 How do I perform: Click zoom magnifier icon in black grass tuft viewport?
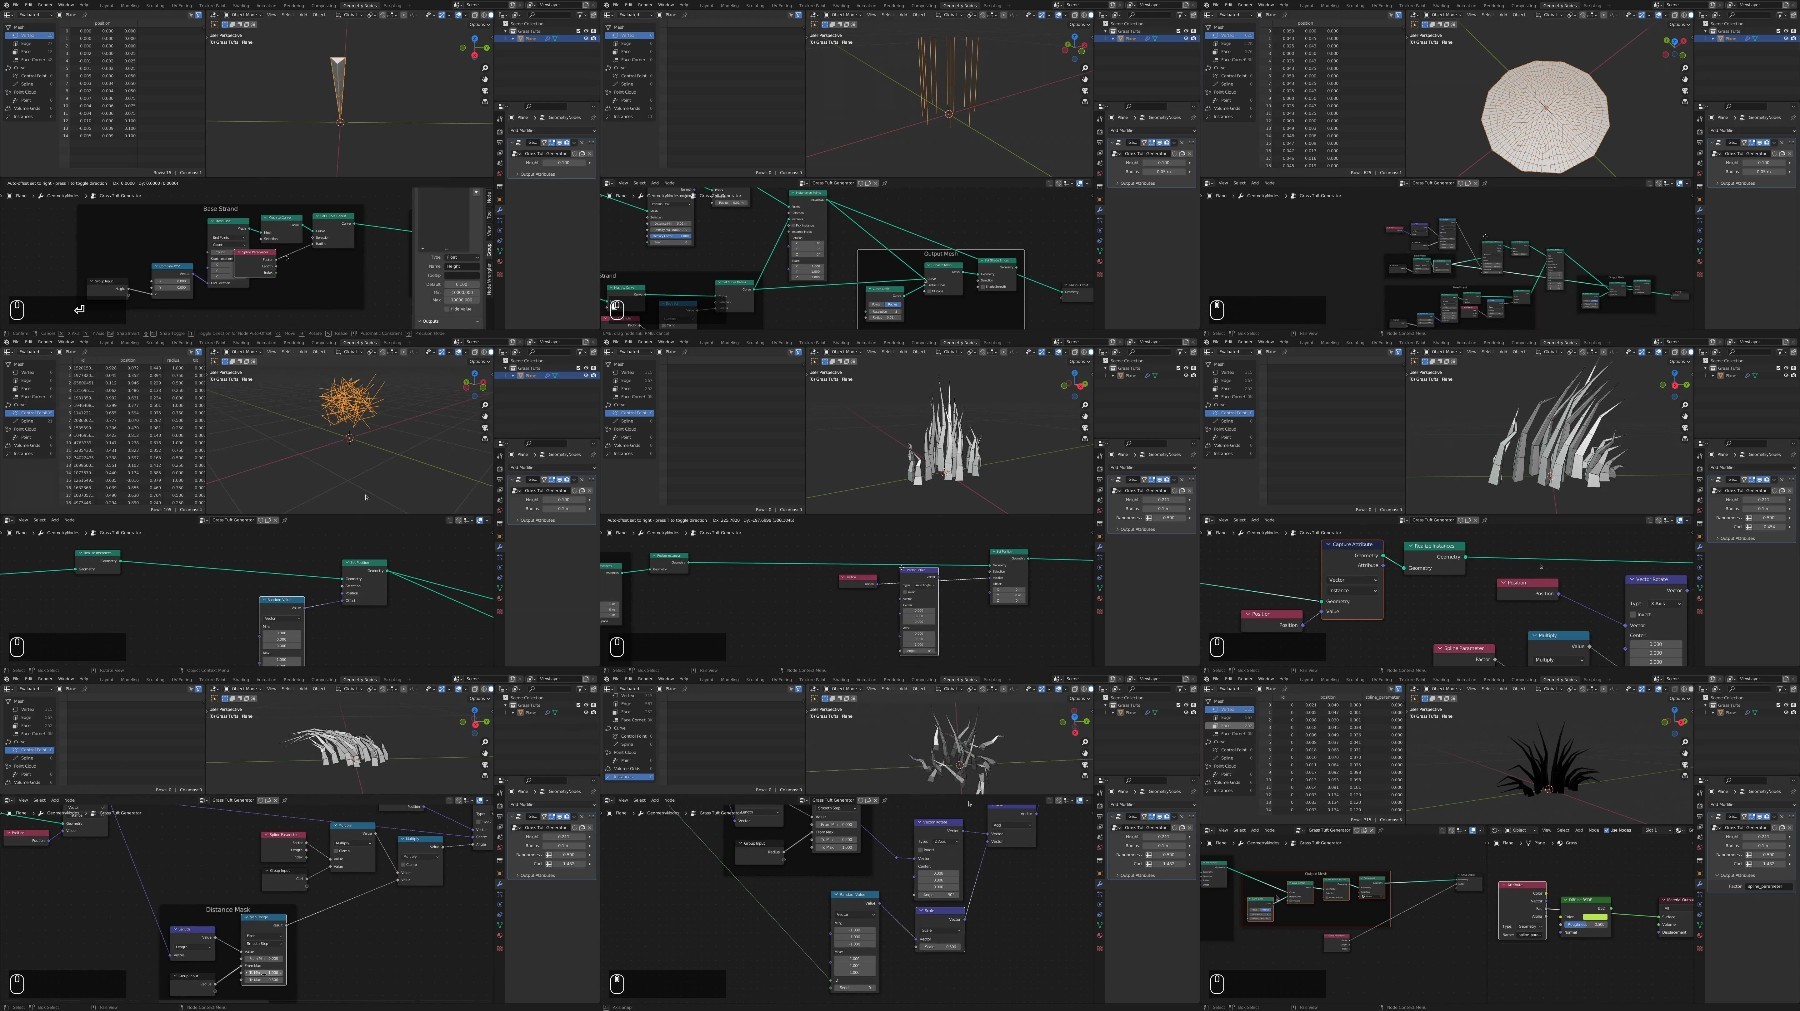tap(1686, 742)
